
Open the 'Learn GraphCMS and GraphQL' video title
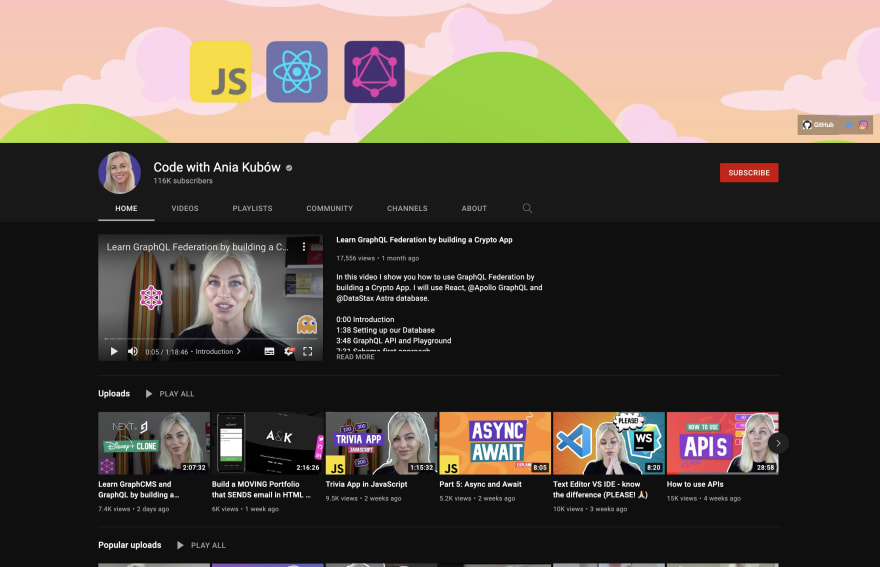point(139,490)
